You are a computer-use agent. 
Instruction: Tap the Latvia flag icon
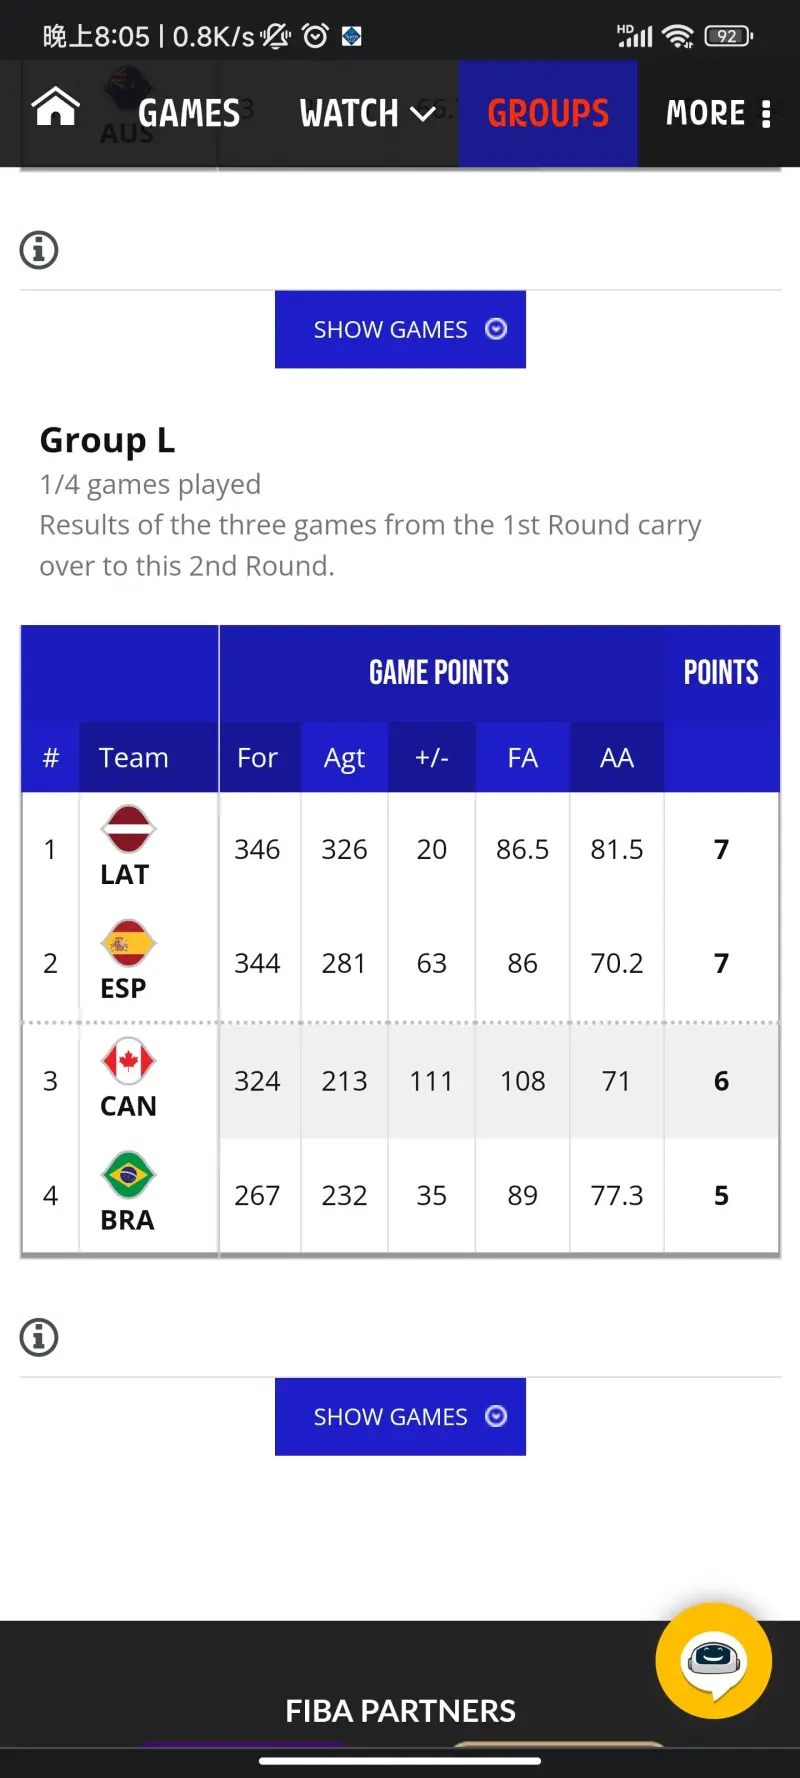pos(128,829)
